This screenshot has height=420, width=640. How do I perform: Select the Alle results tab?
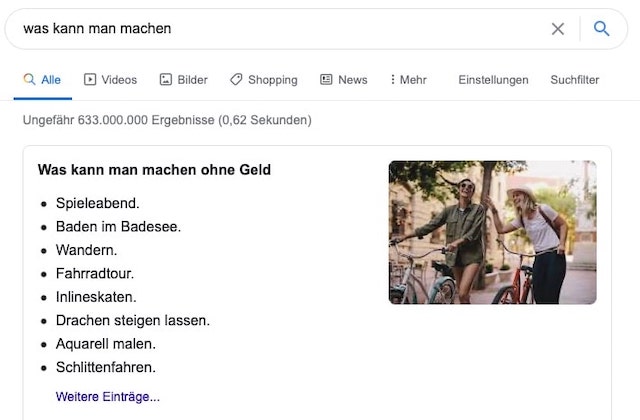(x=50, y=80)
